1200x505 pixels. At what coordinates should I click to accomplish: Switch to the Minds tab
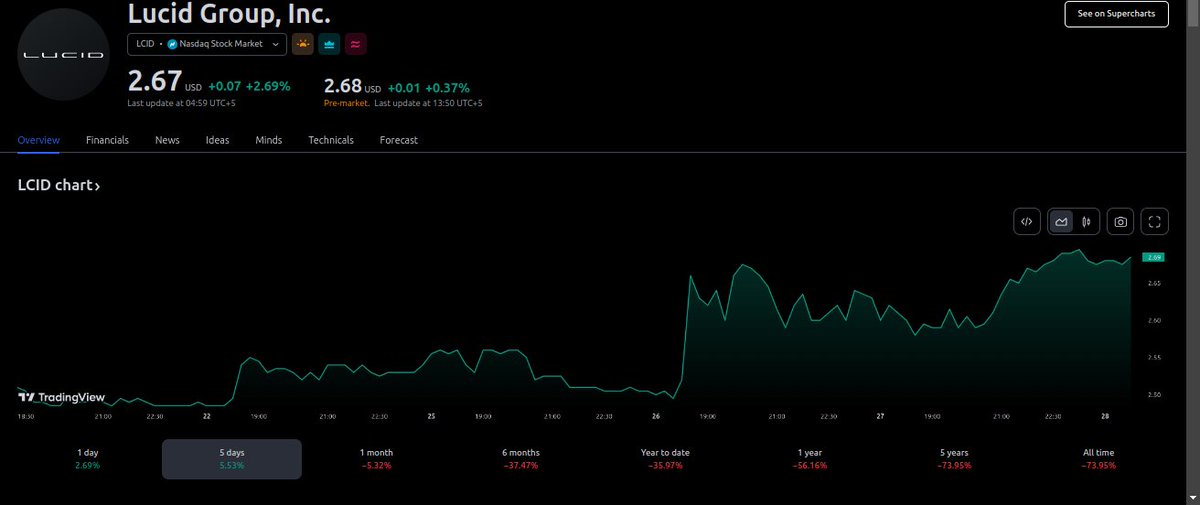tap(268, 140)
